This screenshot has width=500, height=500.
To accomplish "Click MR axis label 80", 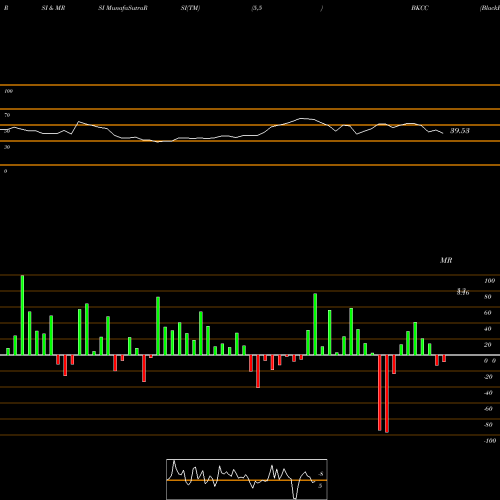I will [488, 297].
